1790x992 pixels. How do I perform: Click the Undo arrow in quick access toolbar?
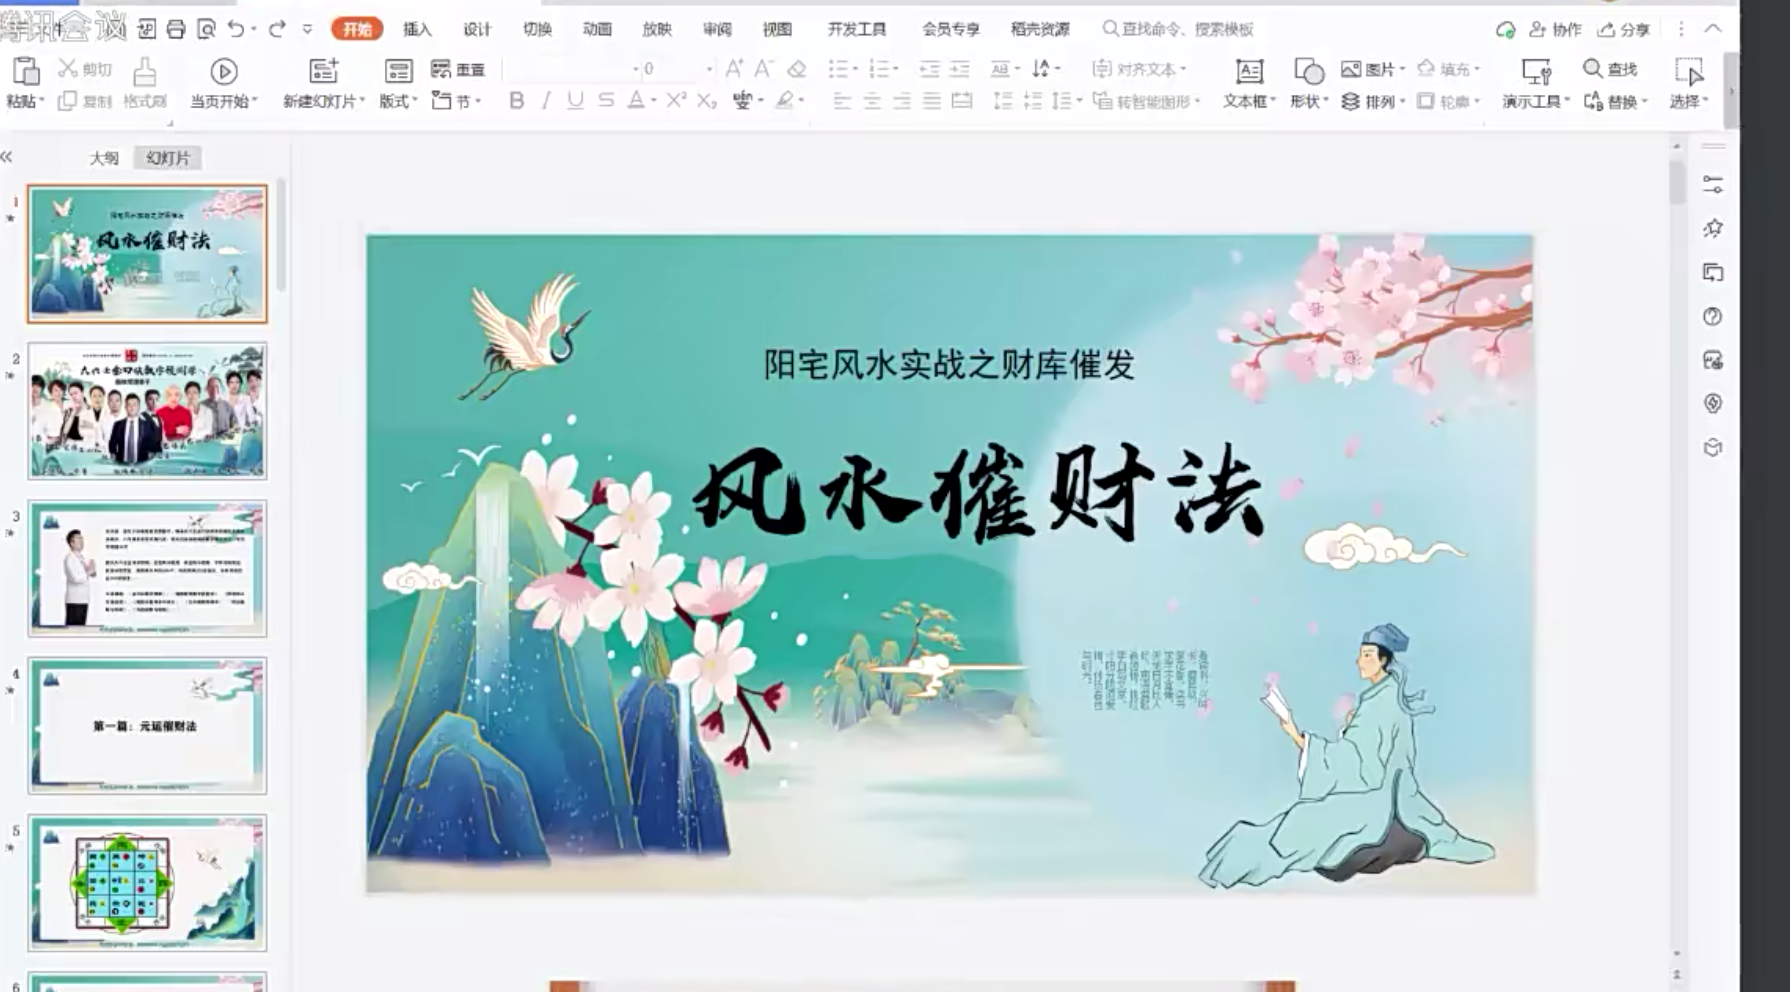pos(236,29)
